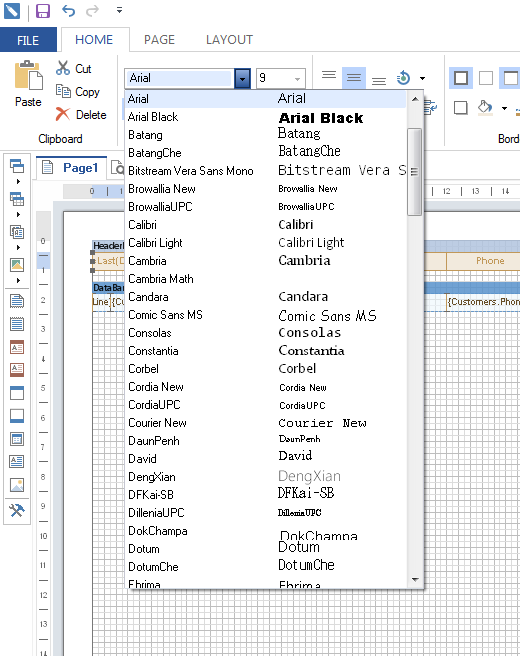Choose Batang from the font list

click(x=265, y=135)
